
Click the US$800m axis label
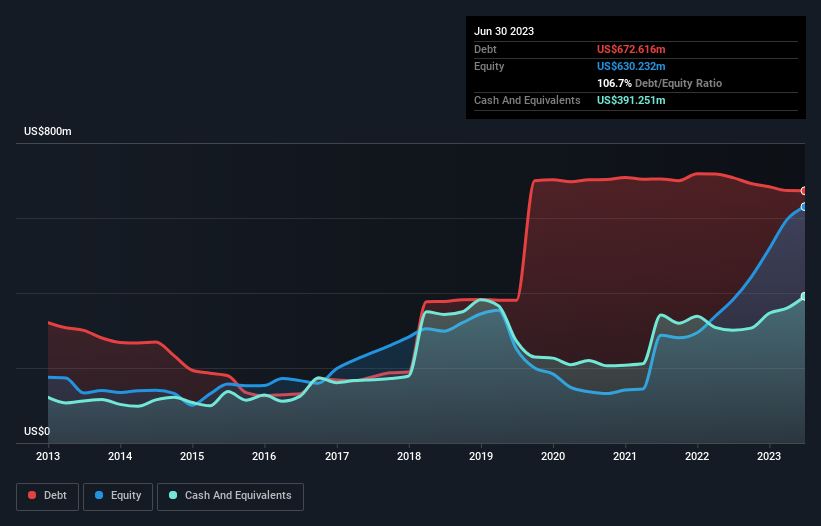[x=48, y=131]
